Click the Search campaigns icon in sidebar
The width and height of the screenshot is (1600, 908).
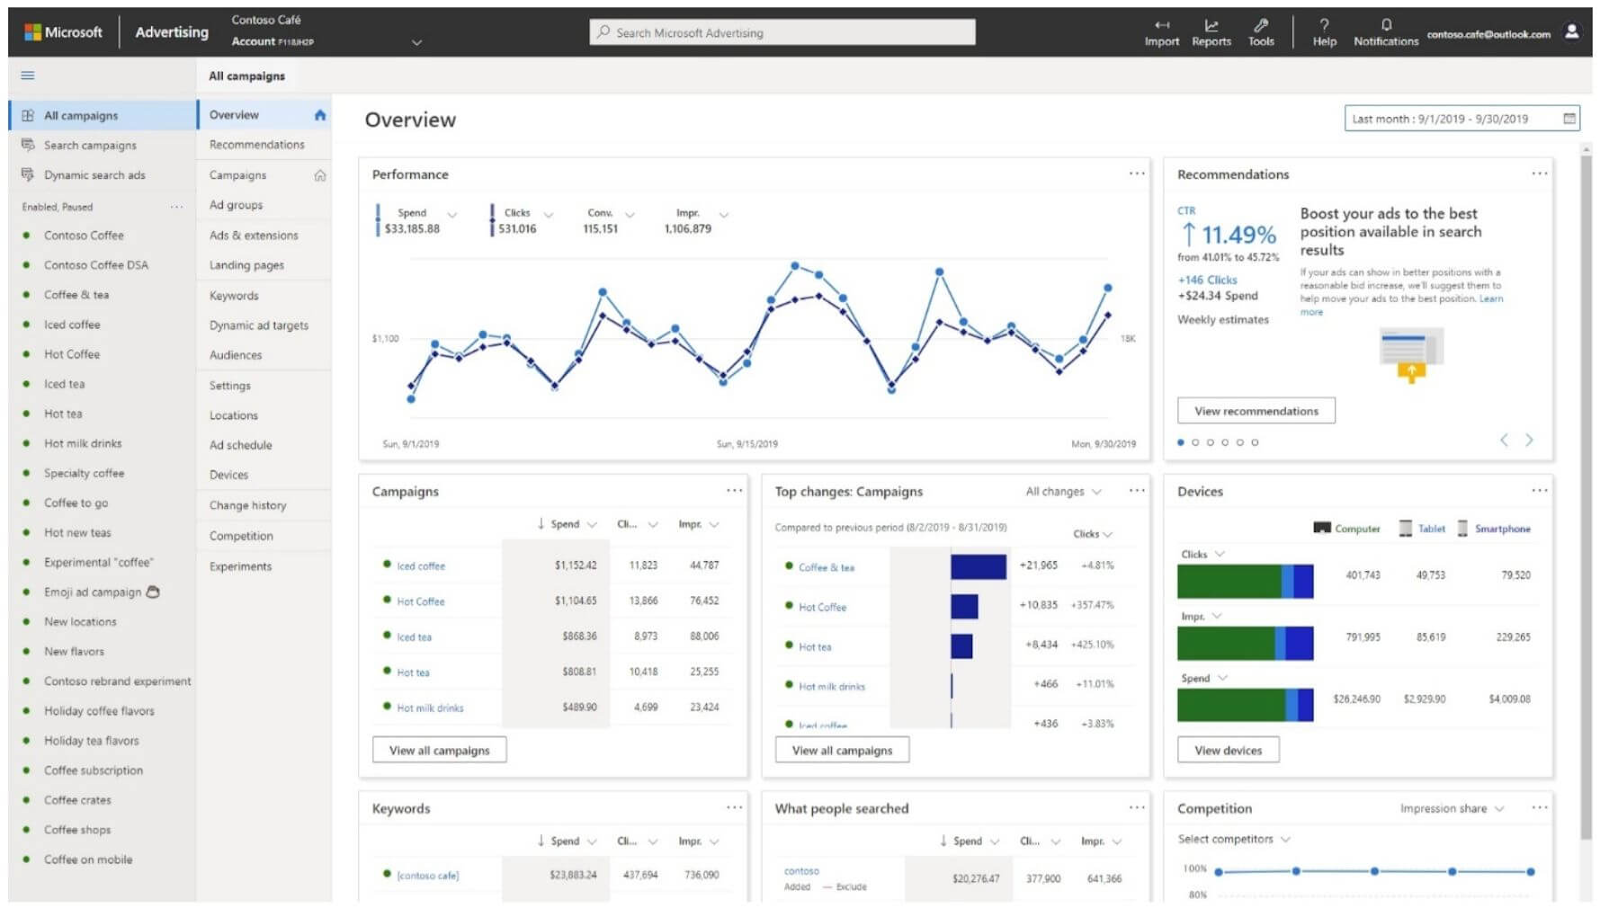point(28,145)
